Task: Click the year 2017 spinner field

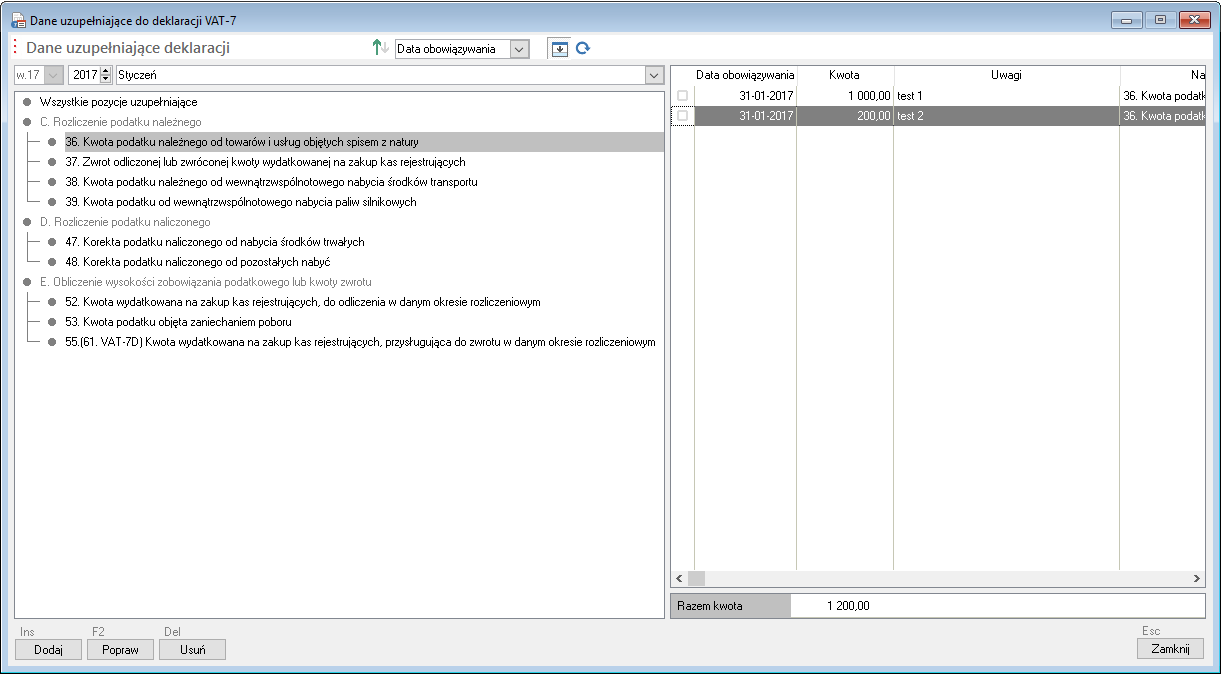Action: (84, 75)
